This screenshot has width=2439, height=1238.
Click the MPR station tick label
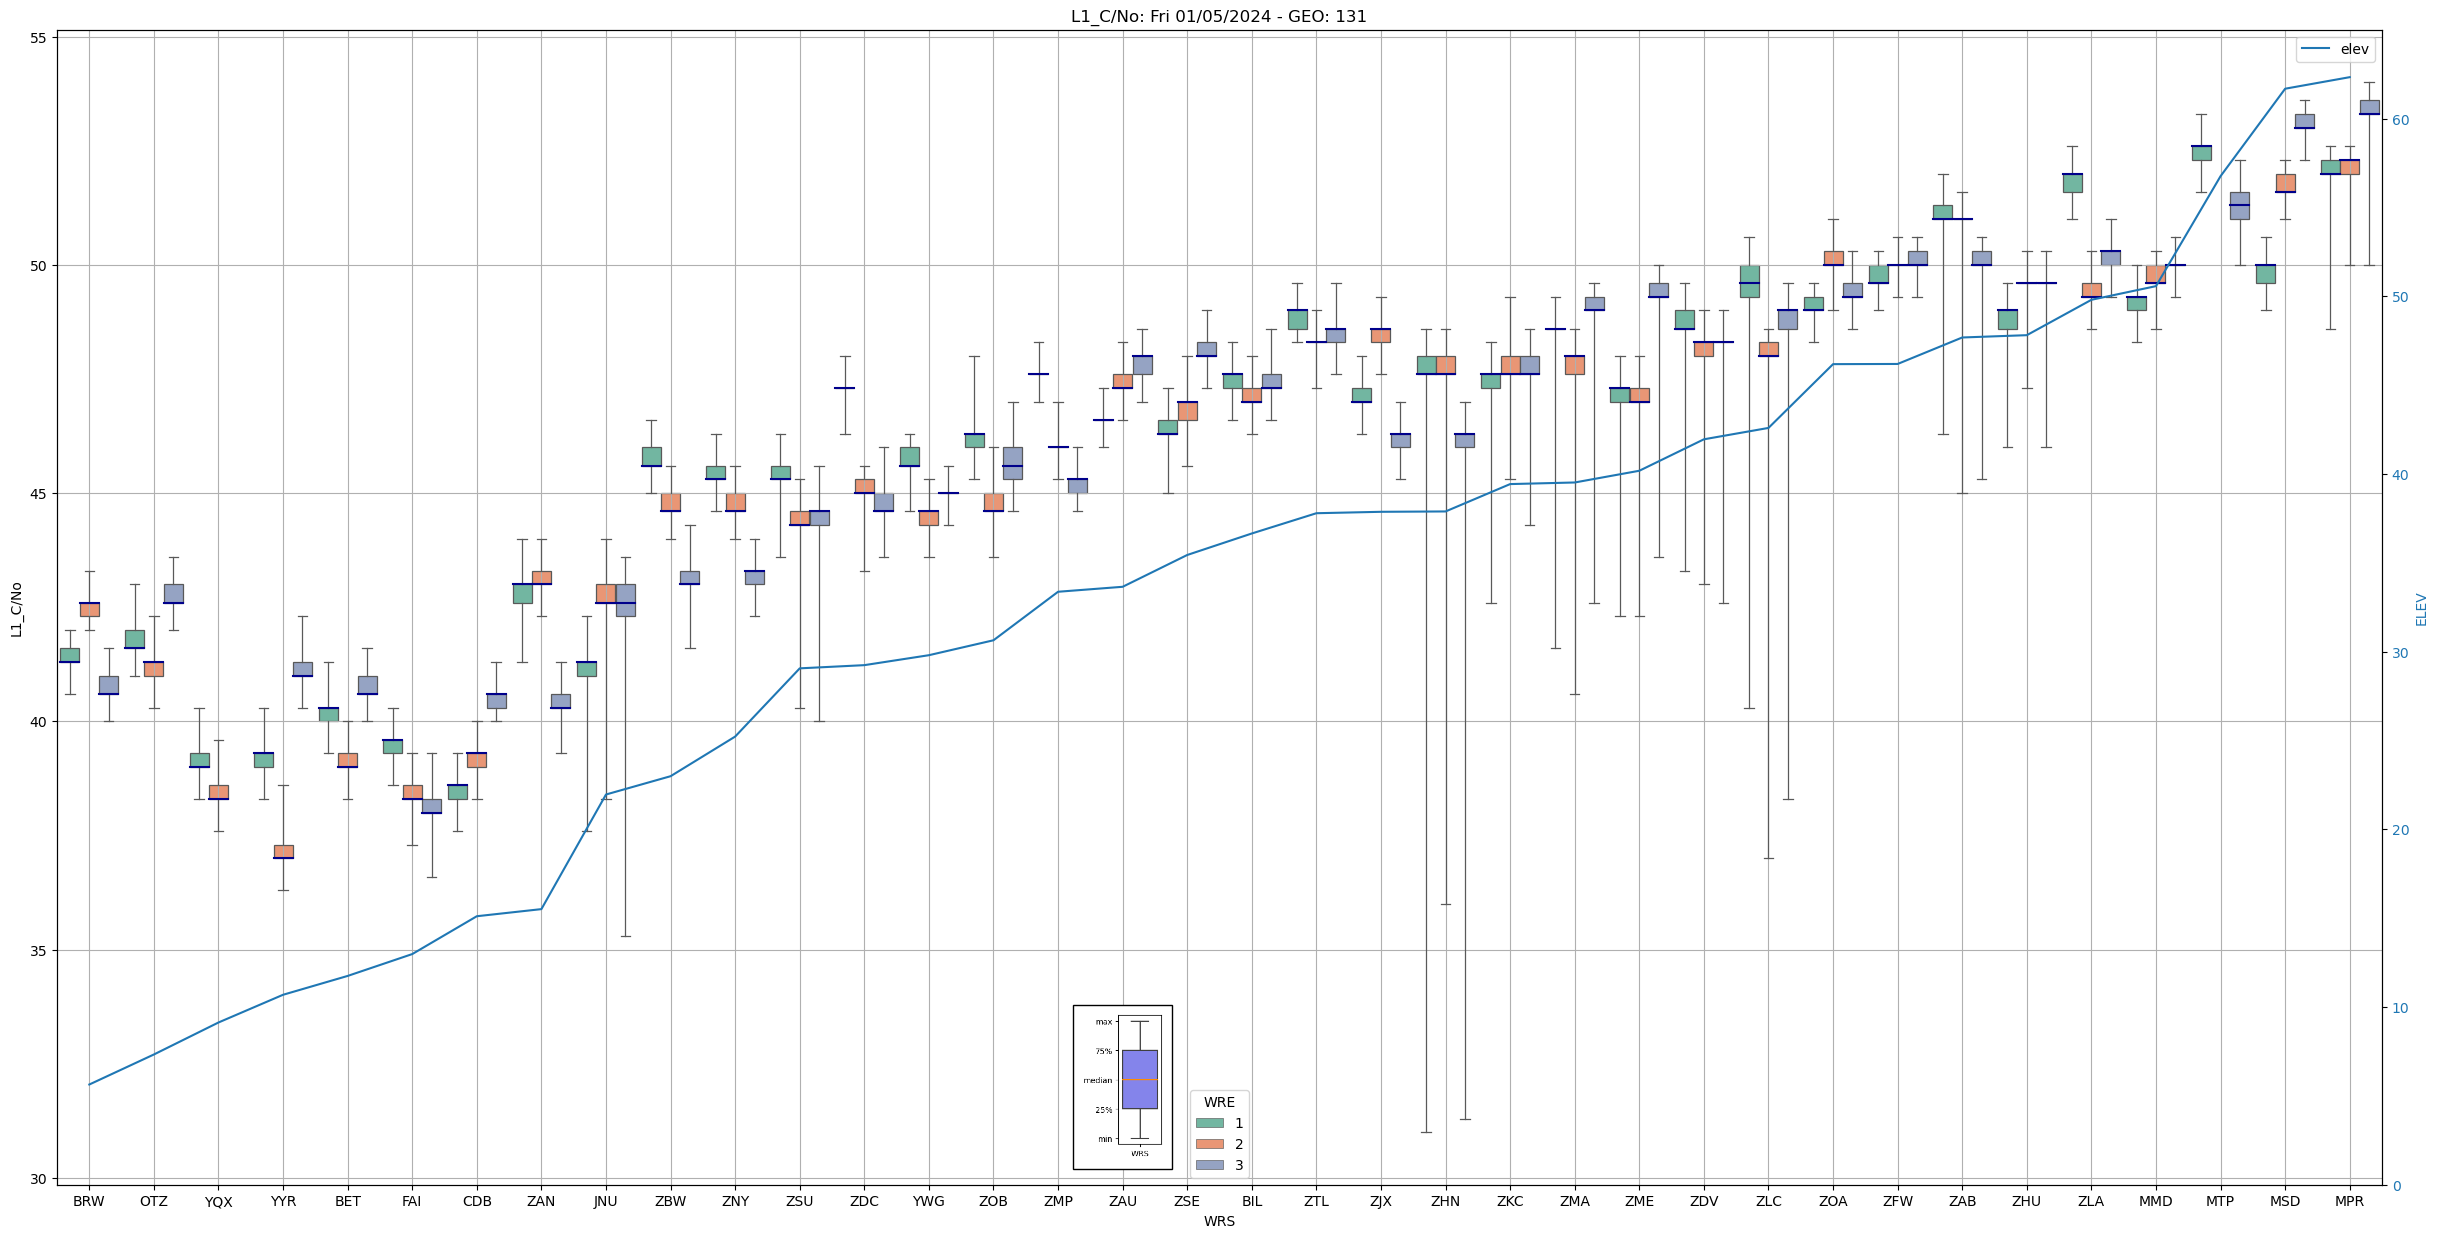tap(2349, 1201)
